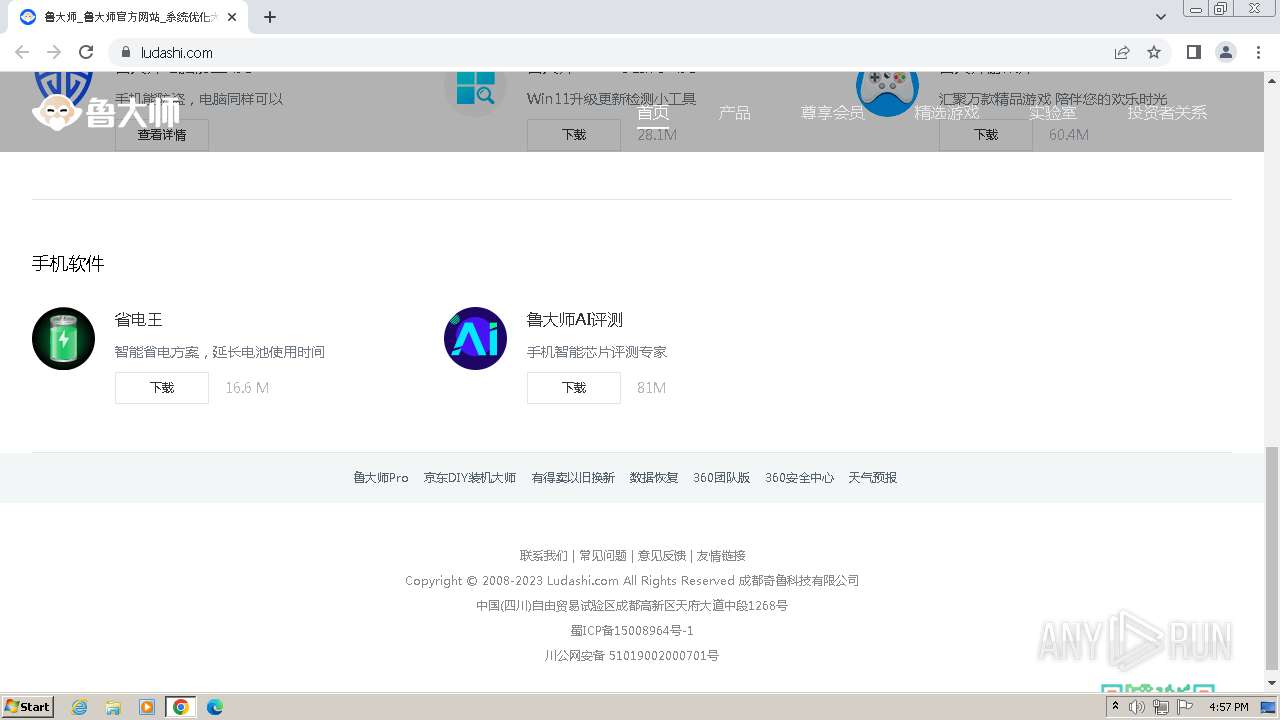Click the 鲁大师AI评测 title text

pyautogui.click(x=575, y=320)
